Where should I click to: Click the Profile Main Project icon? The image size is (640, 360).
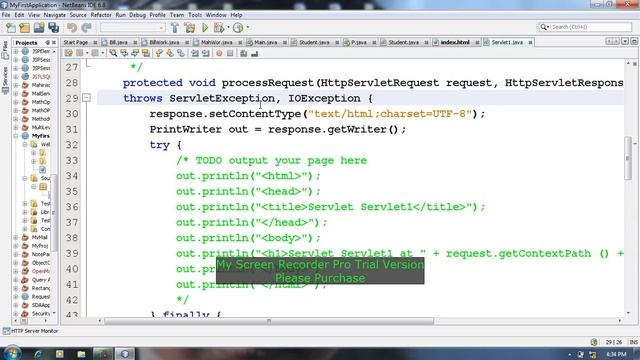pyautogui.click(x=238, y=28)
